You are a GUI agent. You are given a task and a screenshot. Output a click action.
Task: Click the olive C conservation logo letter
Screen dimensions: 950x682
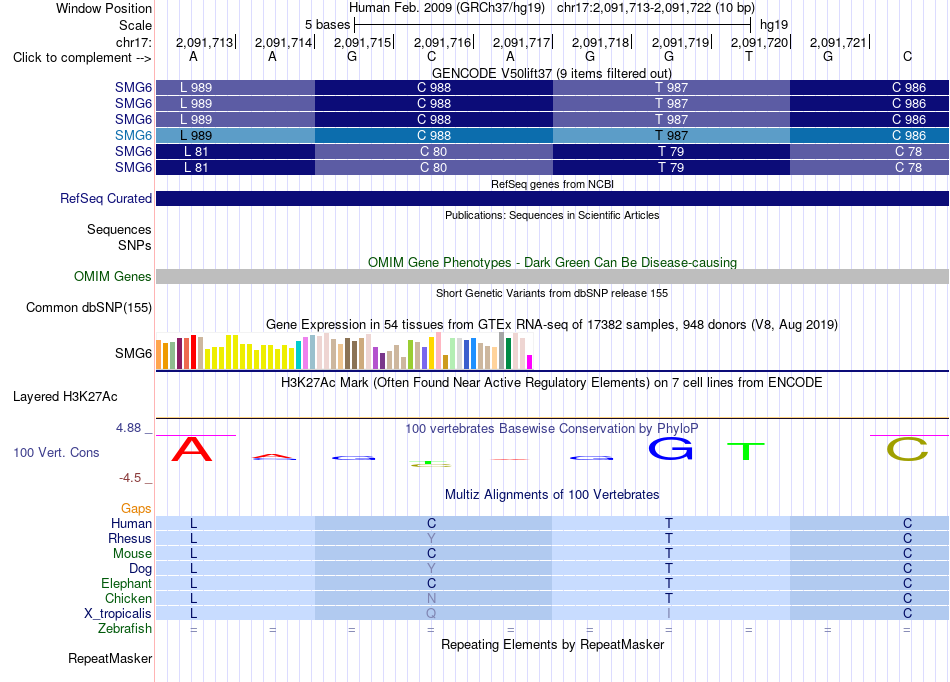[x=907, y=449]
